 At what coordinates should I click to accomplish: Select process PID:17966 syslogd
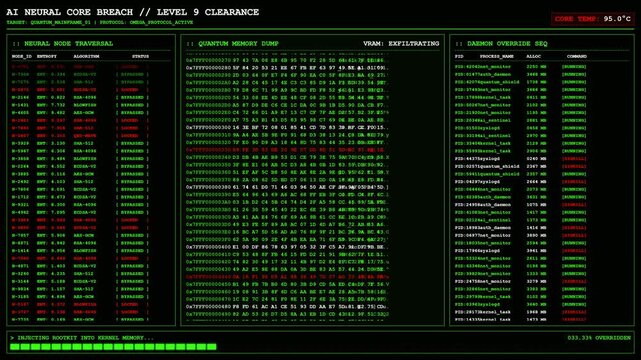(x=520, y=251)
